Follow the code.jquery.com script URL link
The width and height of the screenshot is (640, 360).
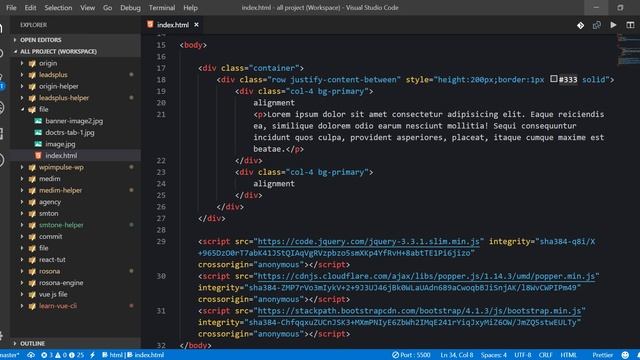click(369, 242)
